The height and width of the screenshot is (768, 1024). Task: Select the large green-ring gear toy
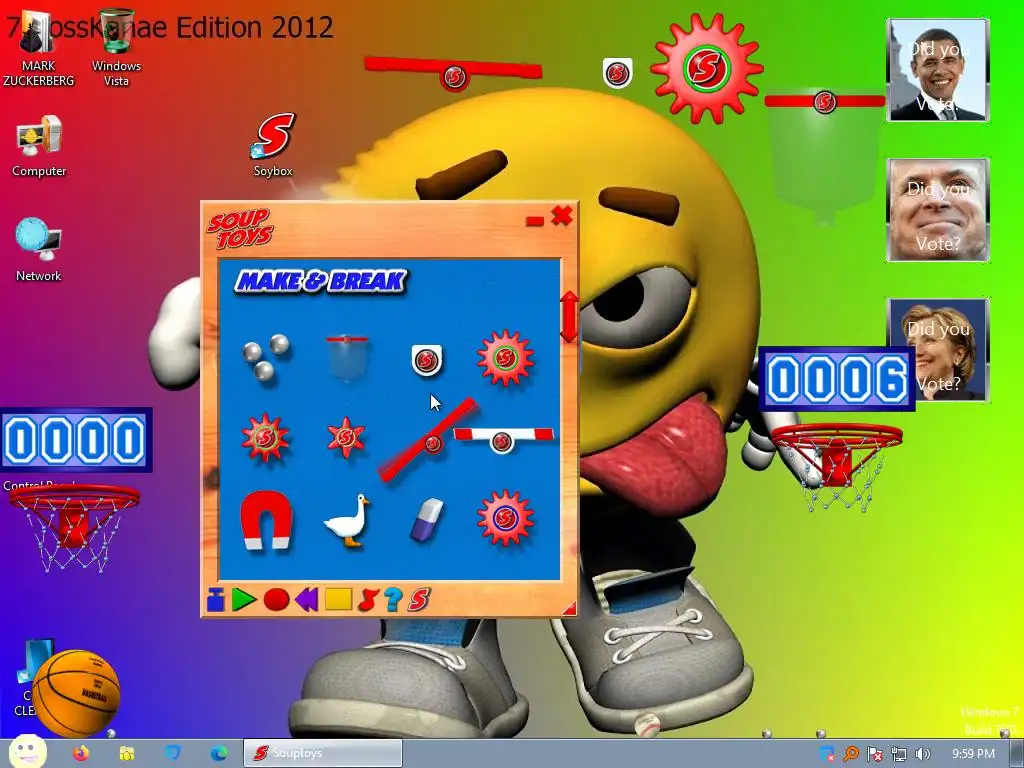505,357
